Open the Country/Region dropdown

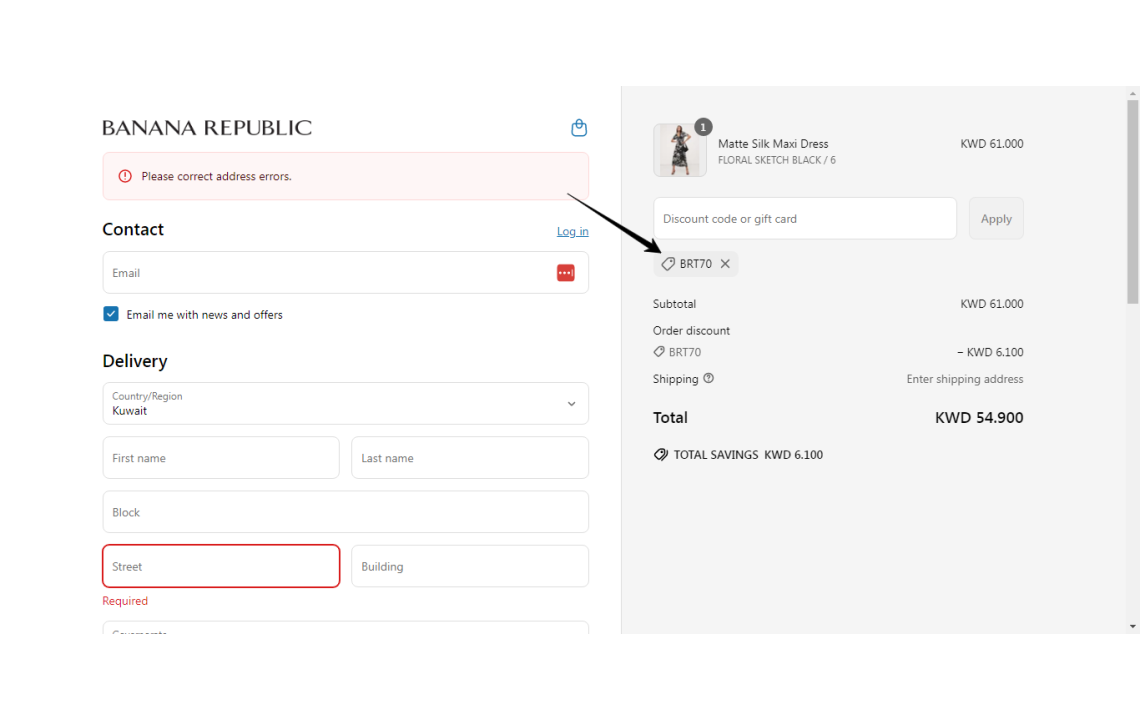point(345,404)
